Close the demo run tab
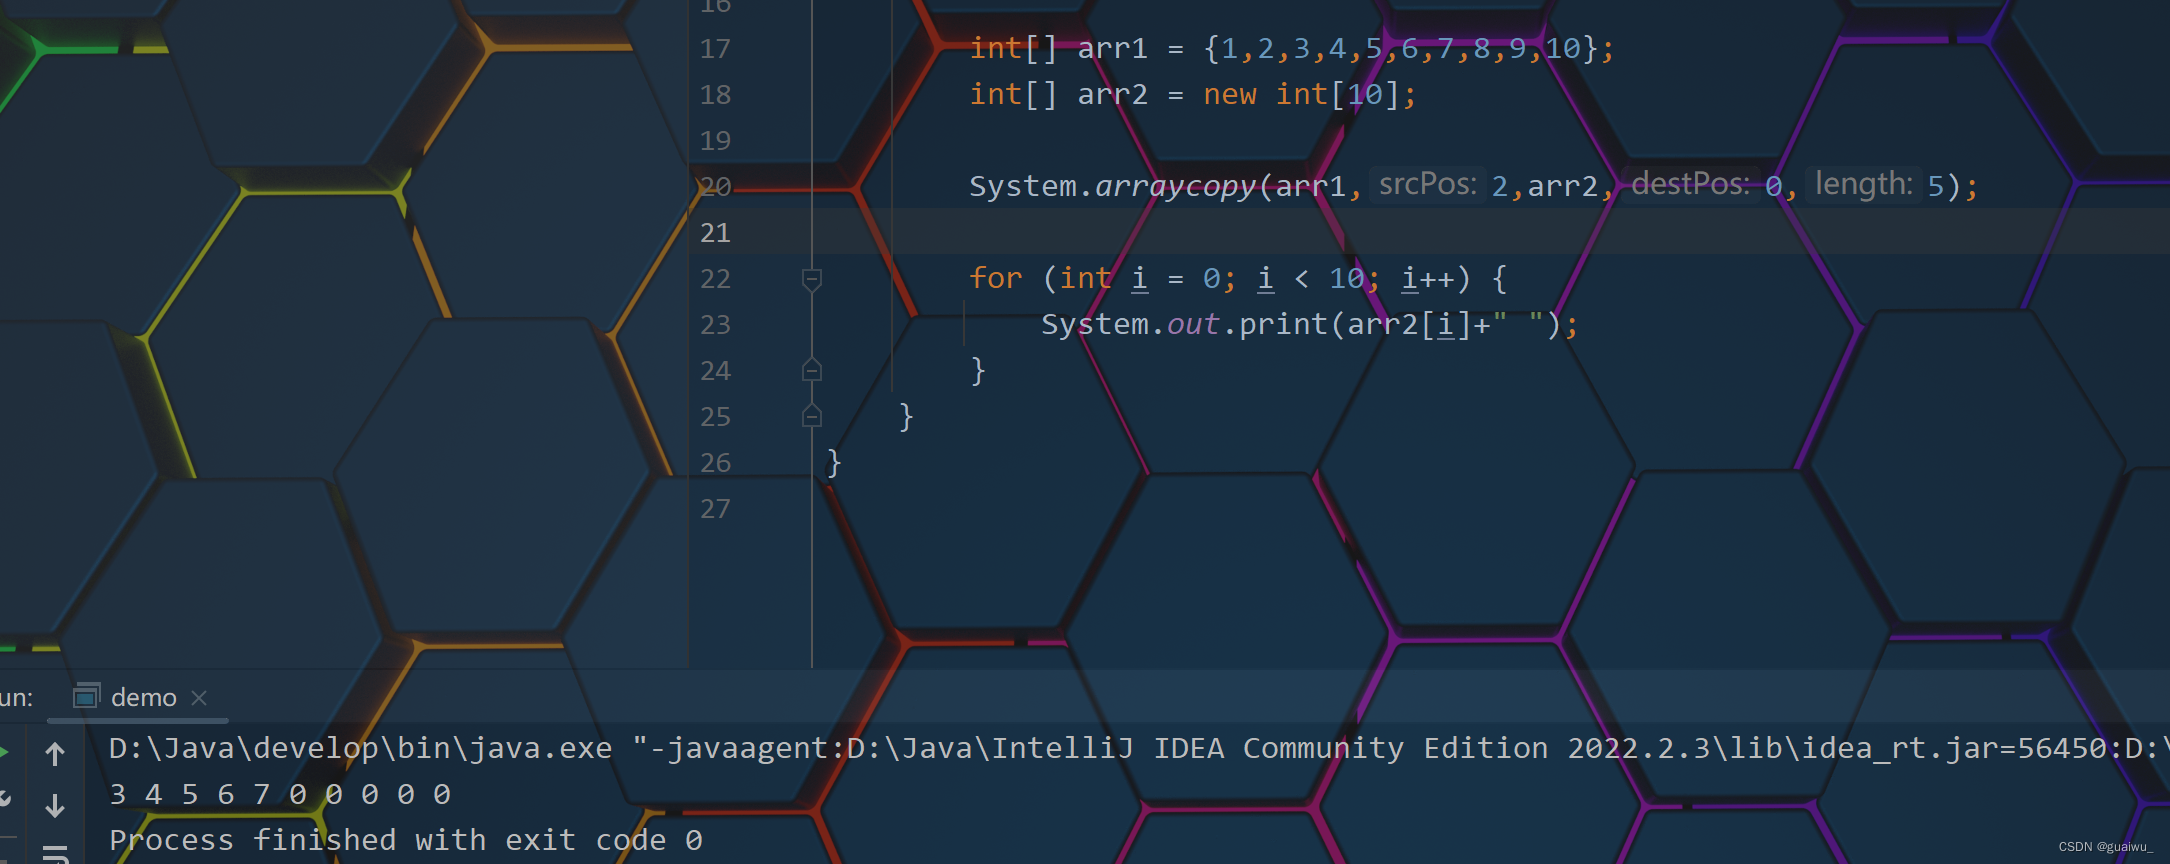The width and height of the screenshot is (2170, 864). coord(199,697)
